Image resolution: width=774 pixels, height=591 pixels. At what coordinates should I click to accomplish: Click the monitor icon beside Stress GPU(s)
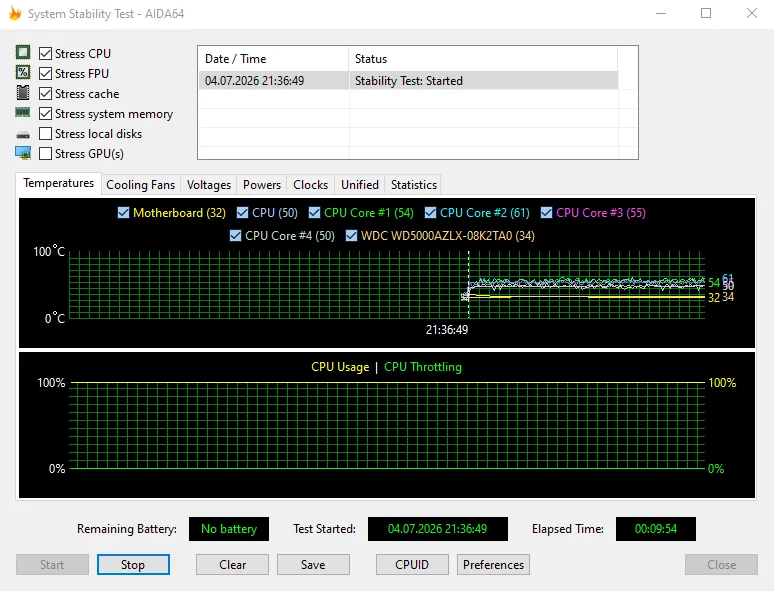click(23, 153)
